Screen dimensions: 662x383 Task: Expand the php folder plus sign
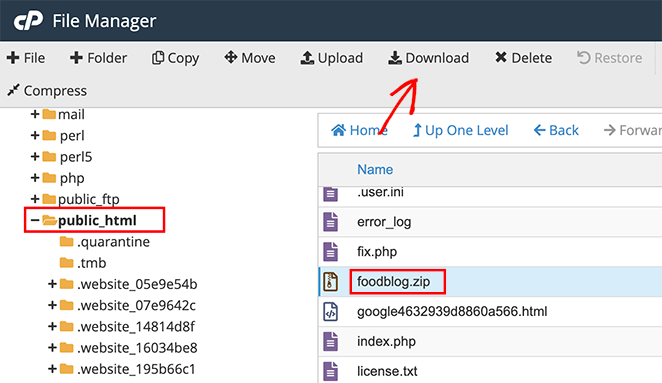pyautogui.click(x=35, y=177)
